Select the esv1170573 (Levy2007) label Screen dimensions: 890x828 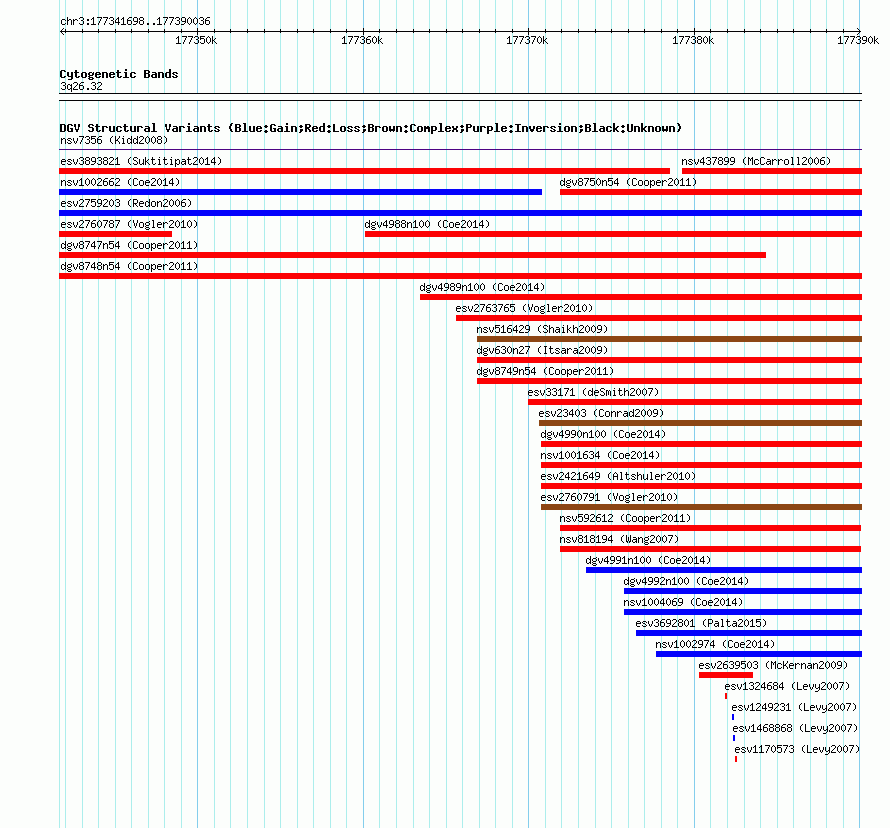tap(797, 749)
